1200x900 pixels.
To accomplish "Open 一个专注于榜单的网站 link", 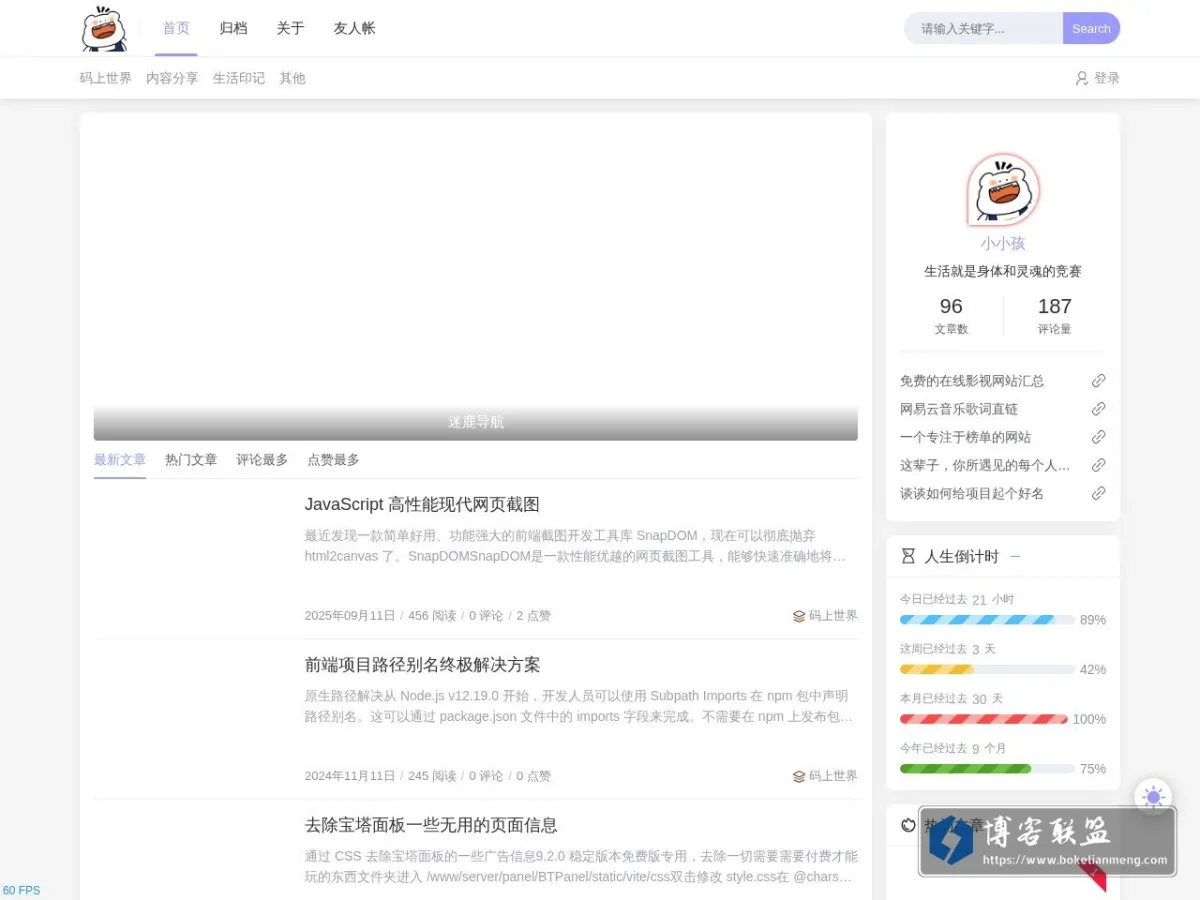I will click(965, 437).
